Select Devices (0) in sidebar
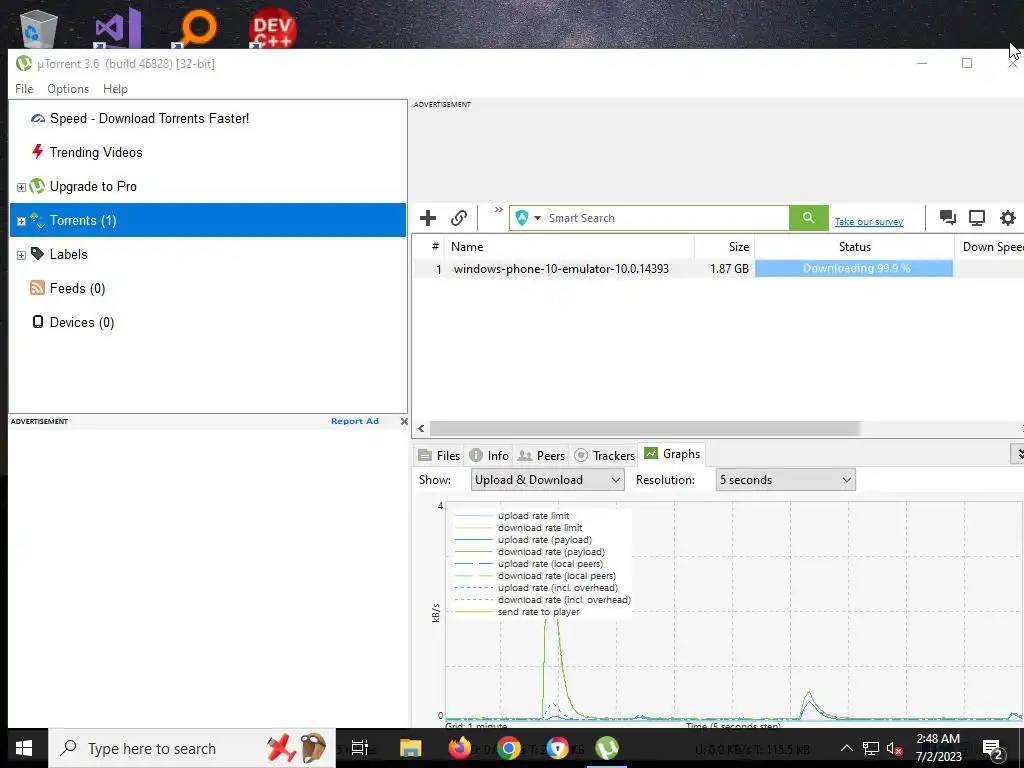This screenshot has width=1024, height=768. [x=82, y=322]
